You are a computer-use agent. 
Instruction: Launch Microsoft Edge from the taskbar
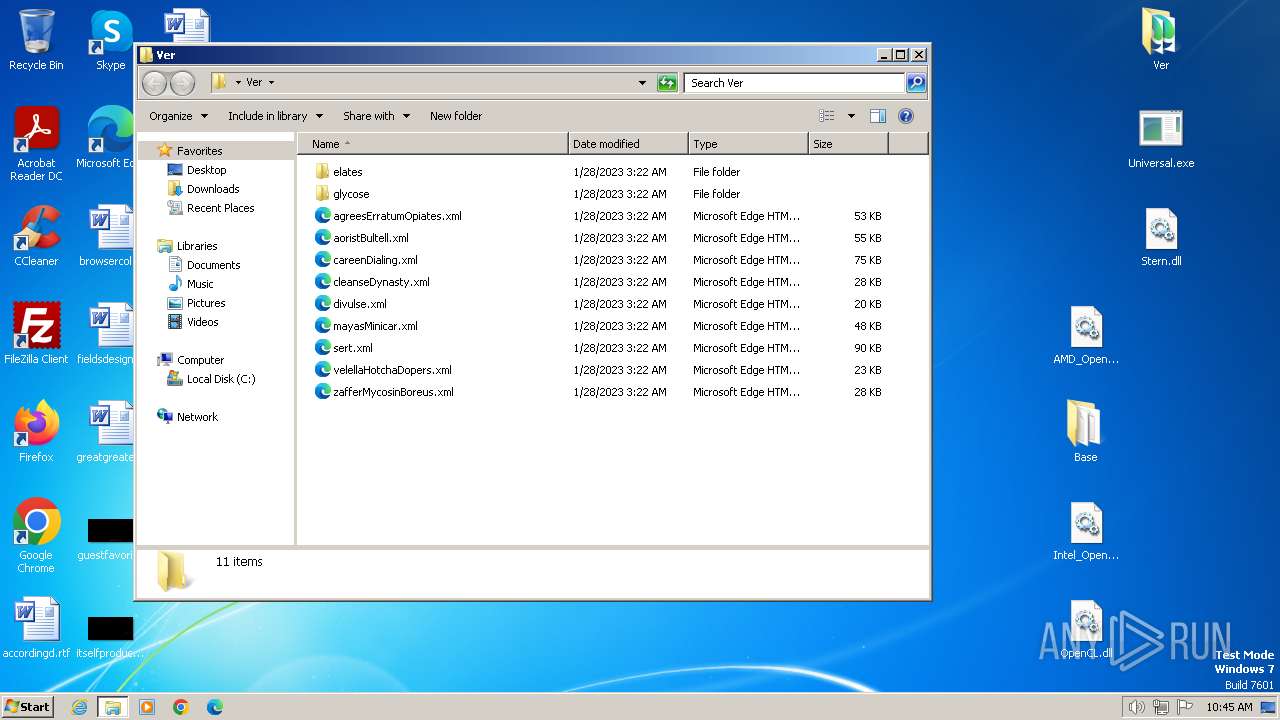(215, 707)
